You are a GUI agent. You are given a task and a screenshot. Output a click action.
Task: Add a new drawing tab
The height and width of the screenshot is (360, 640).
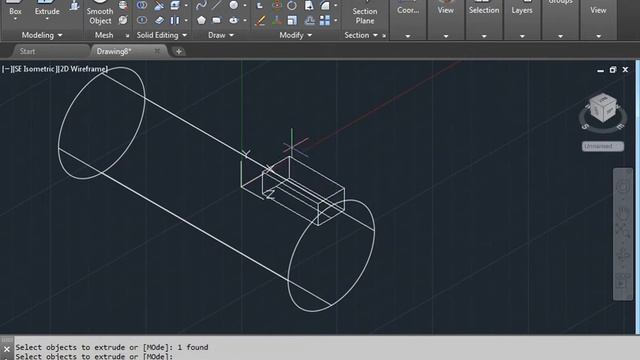pos(178,51)
